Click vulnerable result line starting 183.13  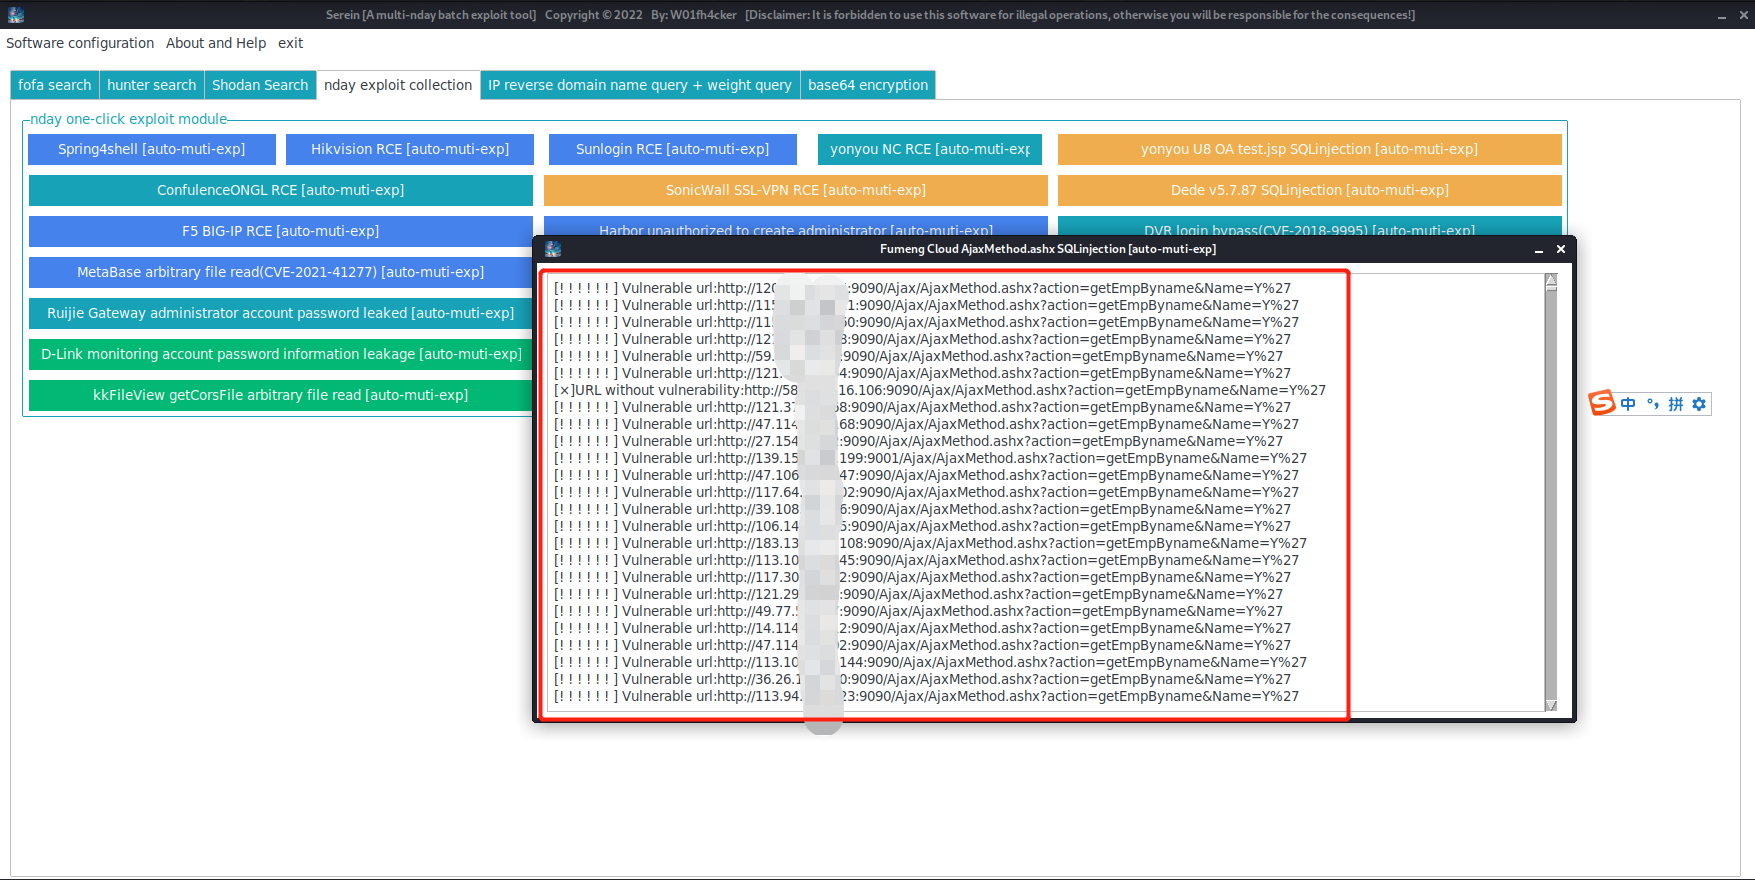click(x=930, y=543)
